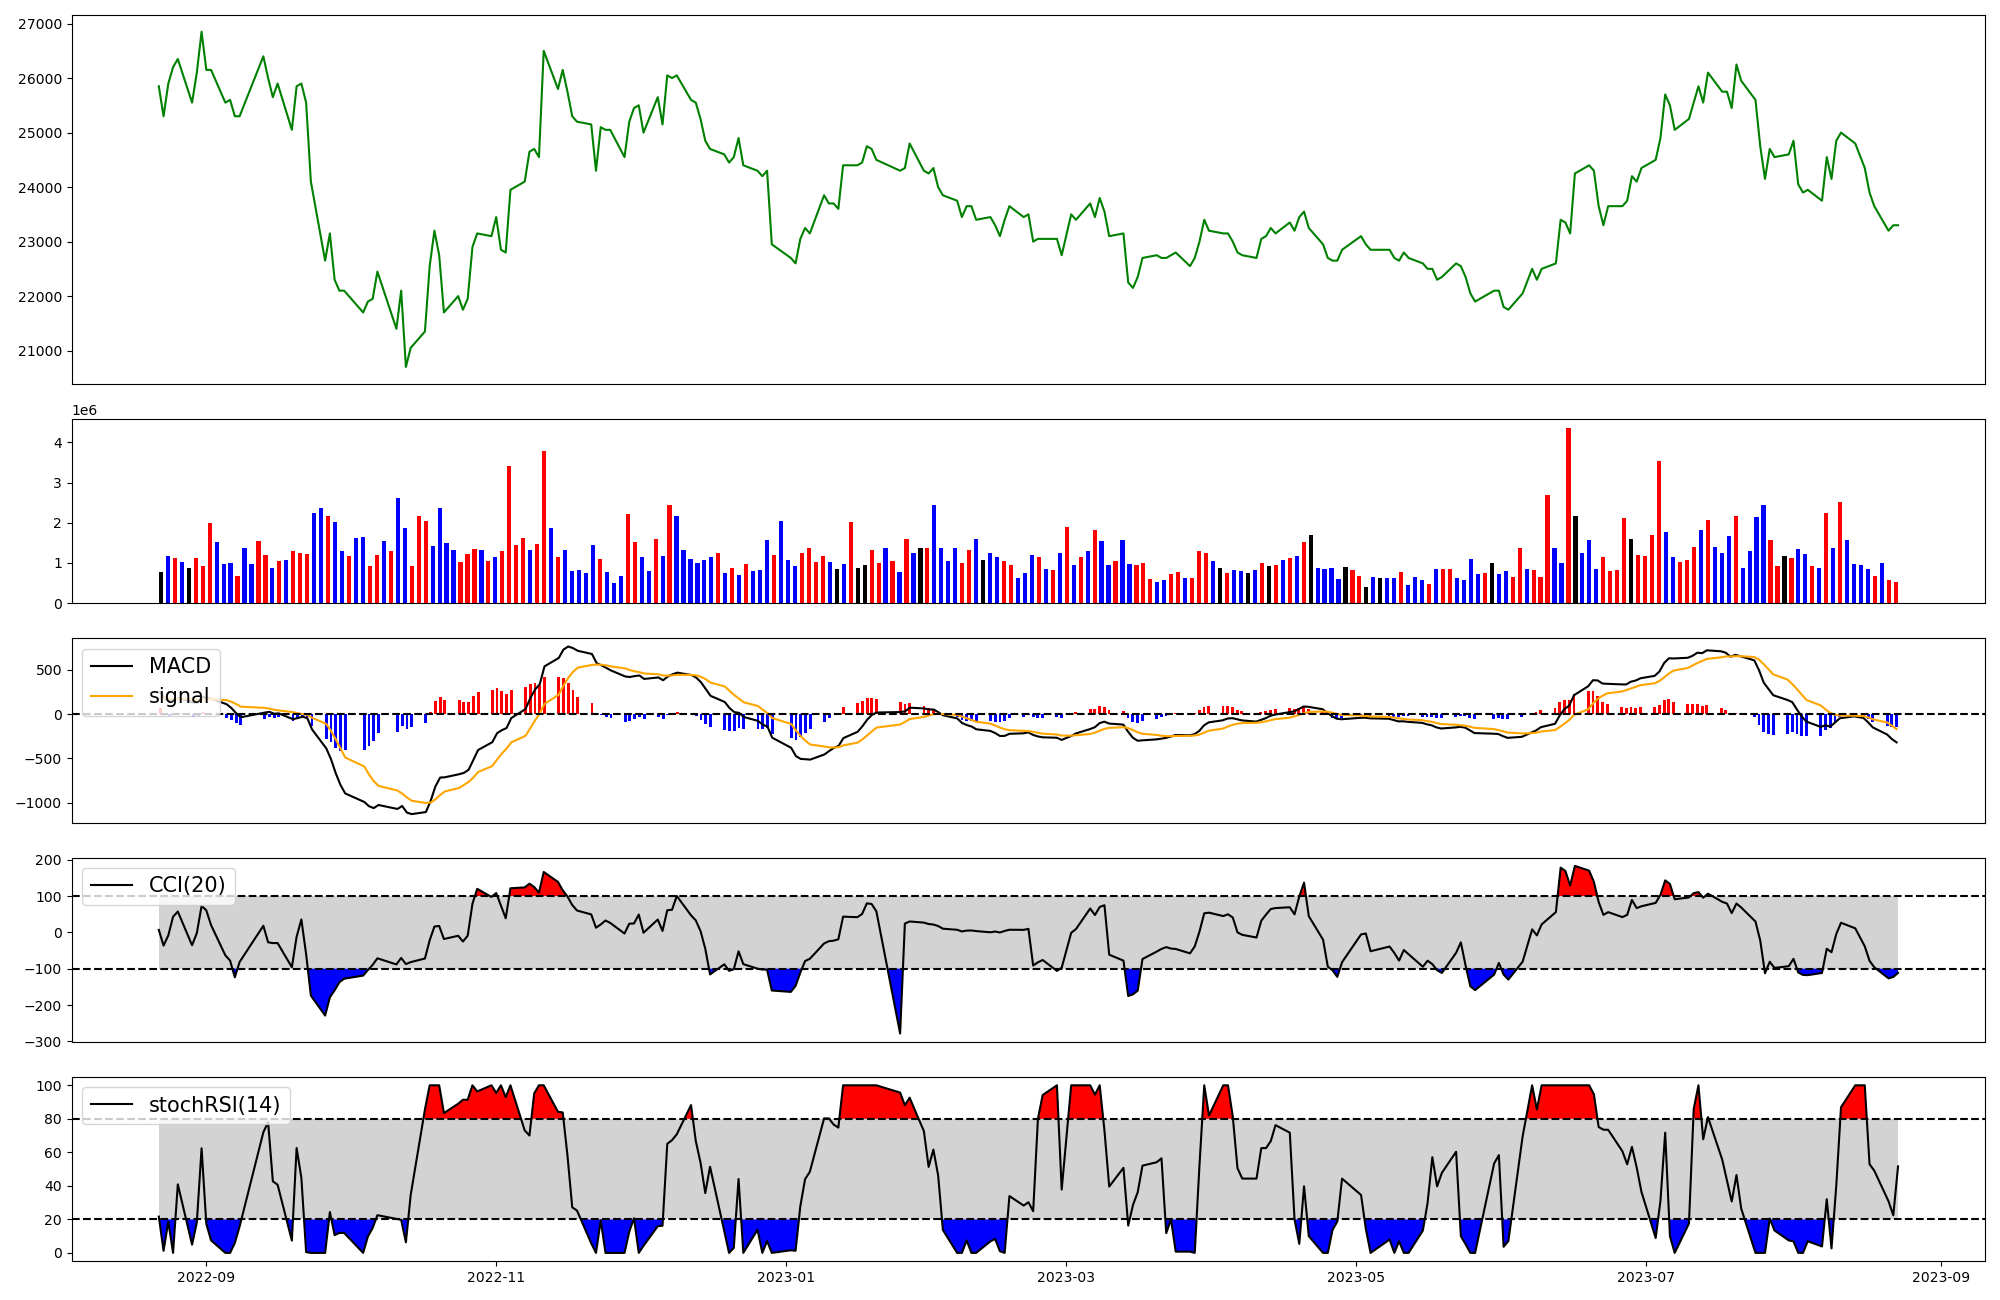Click the 2023-09 date tick label
Viewport: 2000px width, 1300px height.
tap(1941, 1277)
